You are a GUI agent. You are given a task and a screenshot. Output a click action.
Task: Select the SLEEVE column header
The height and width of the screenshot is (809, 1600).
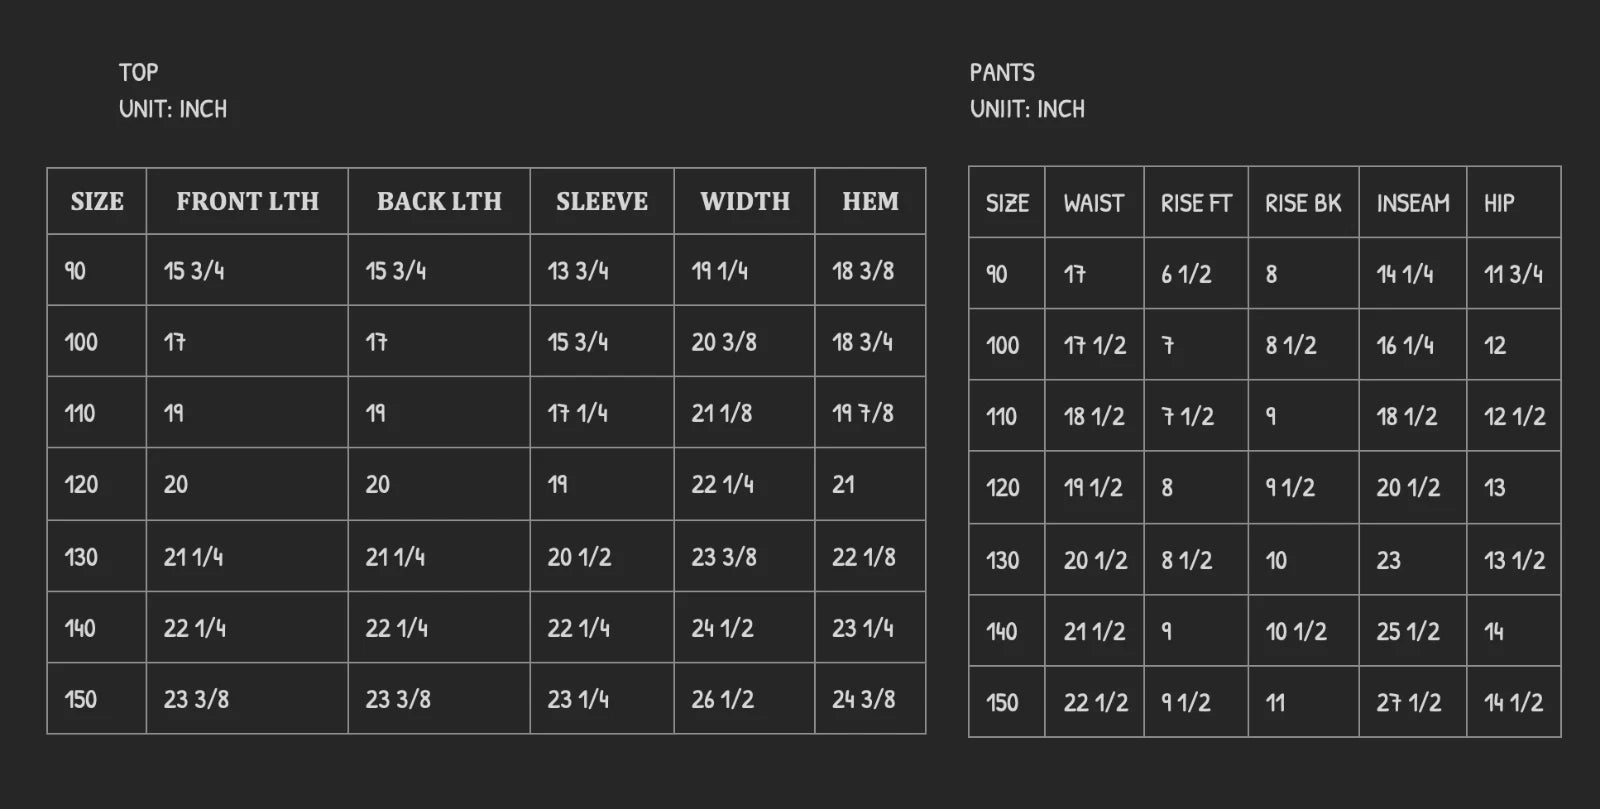(602, 202)
